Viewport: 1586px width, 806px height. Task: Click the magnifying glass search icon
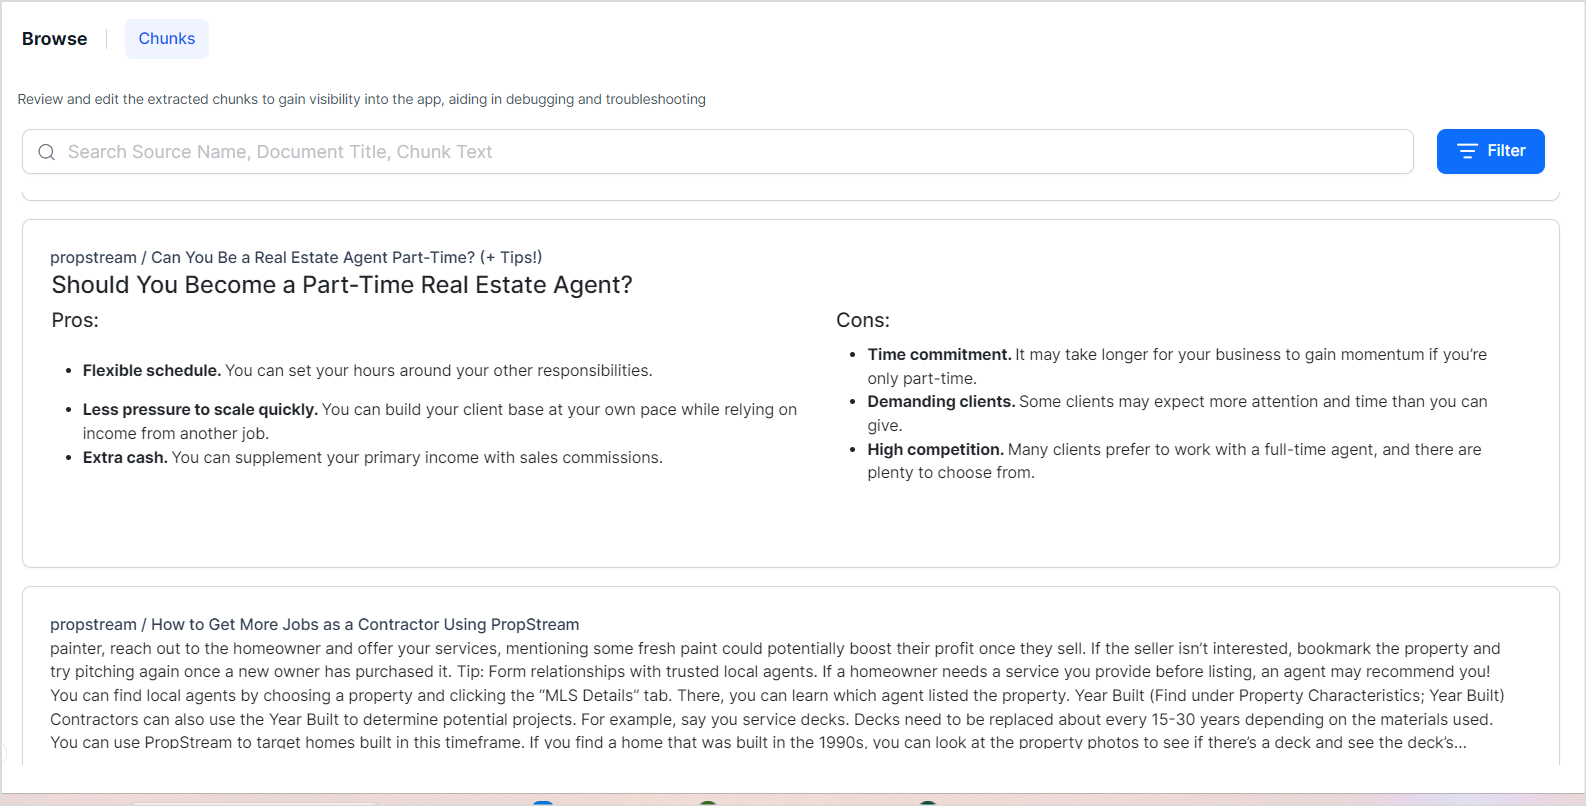pos(46,152)
